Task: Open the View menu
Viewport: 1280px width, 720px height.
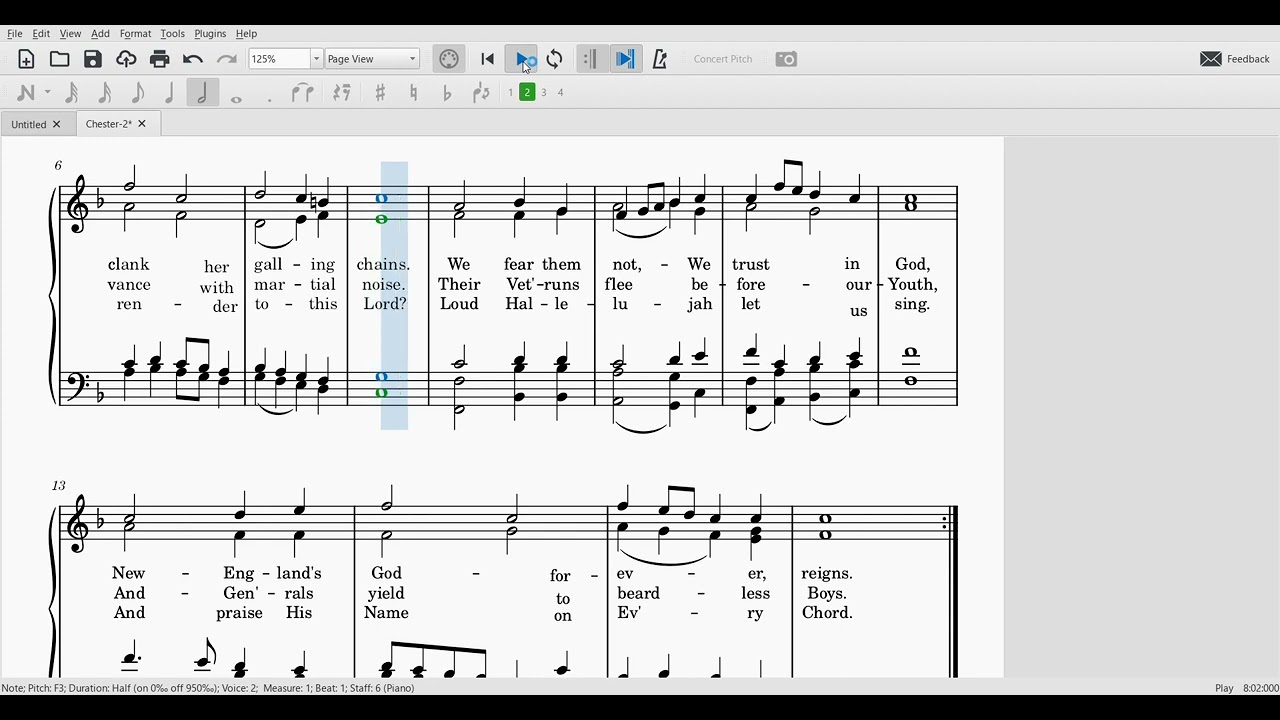Action: pyautogui.click(x=70, y=34)
